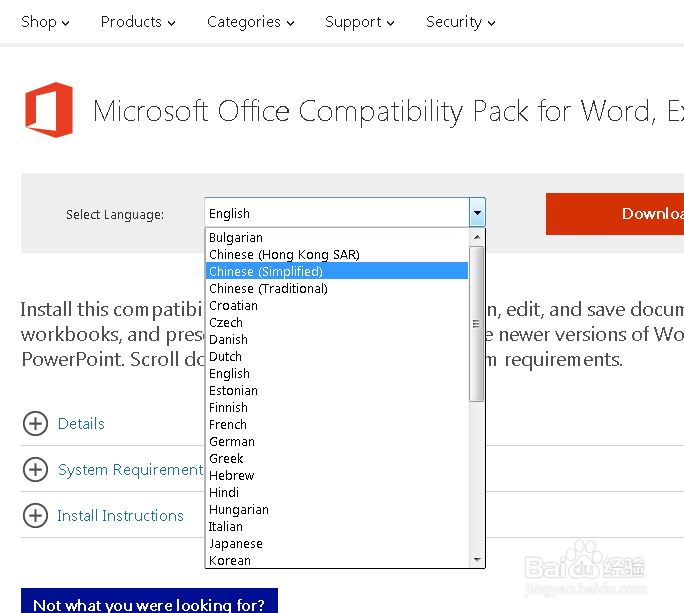Select Bulgarian in the language dropdown
This screenshot has width=684, height=613.
tap(236, 237)
